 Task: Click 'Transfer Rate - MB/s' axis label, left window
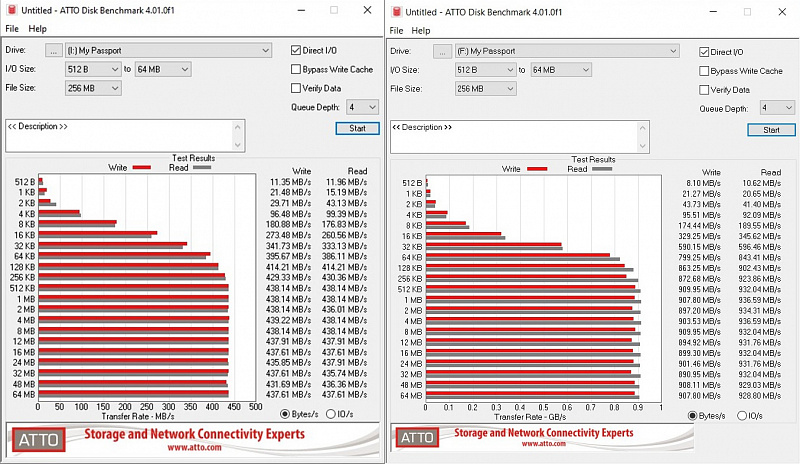click(138, 417)
